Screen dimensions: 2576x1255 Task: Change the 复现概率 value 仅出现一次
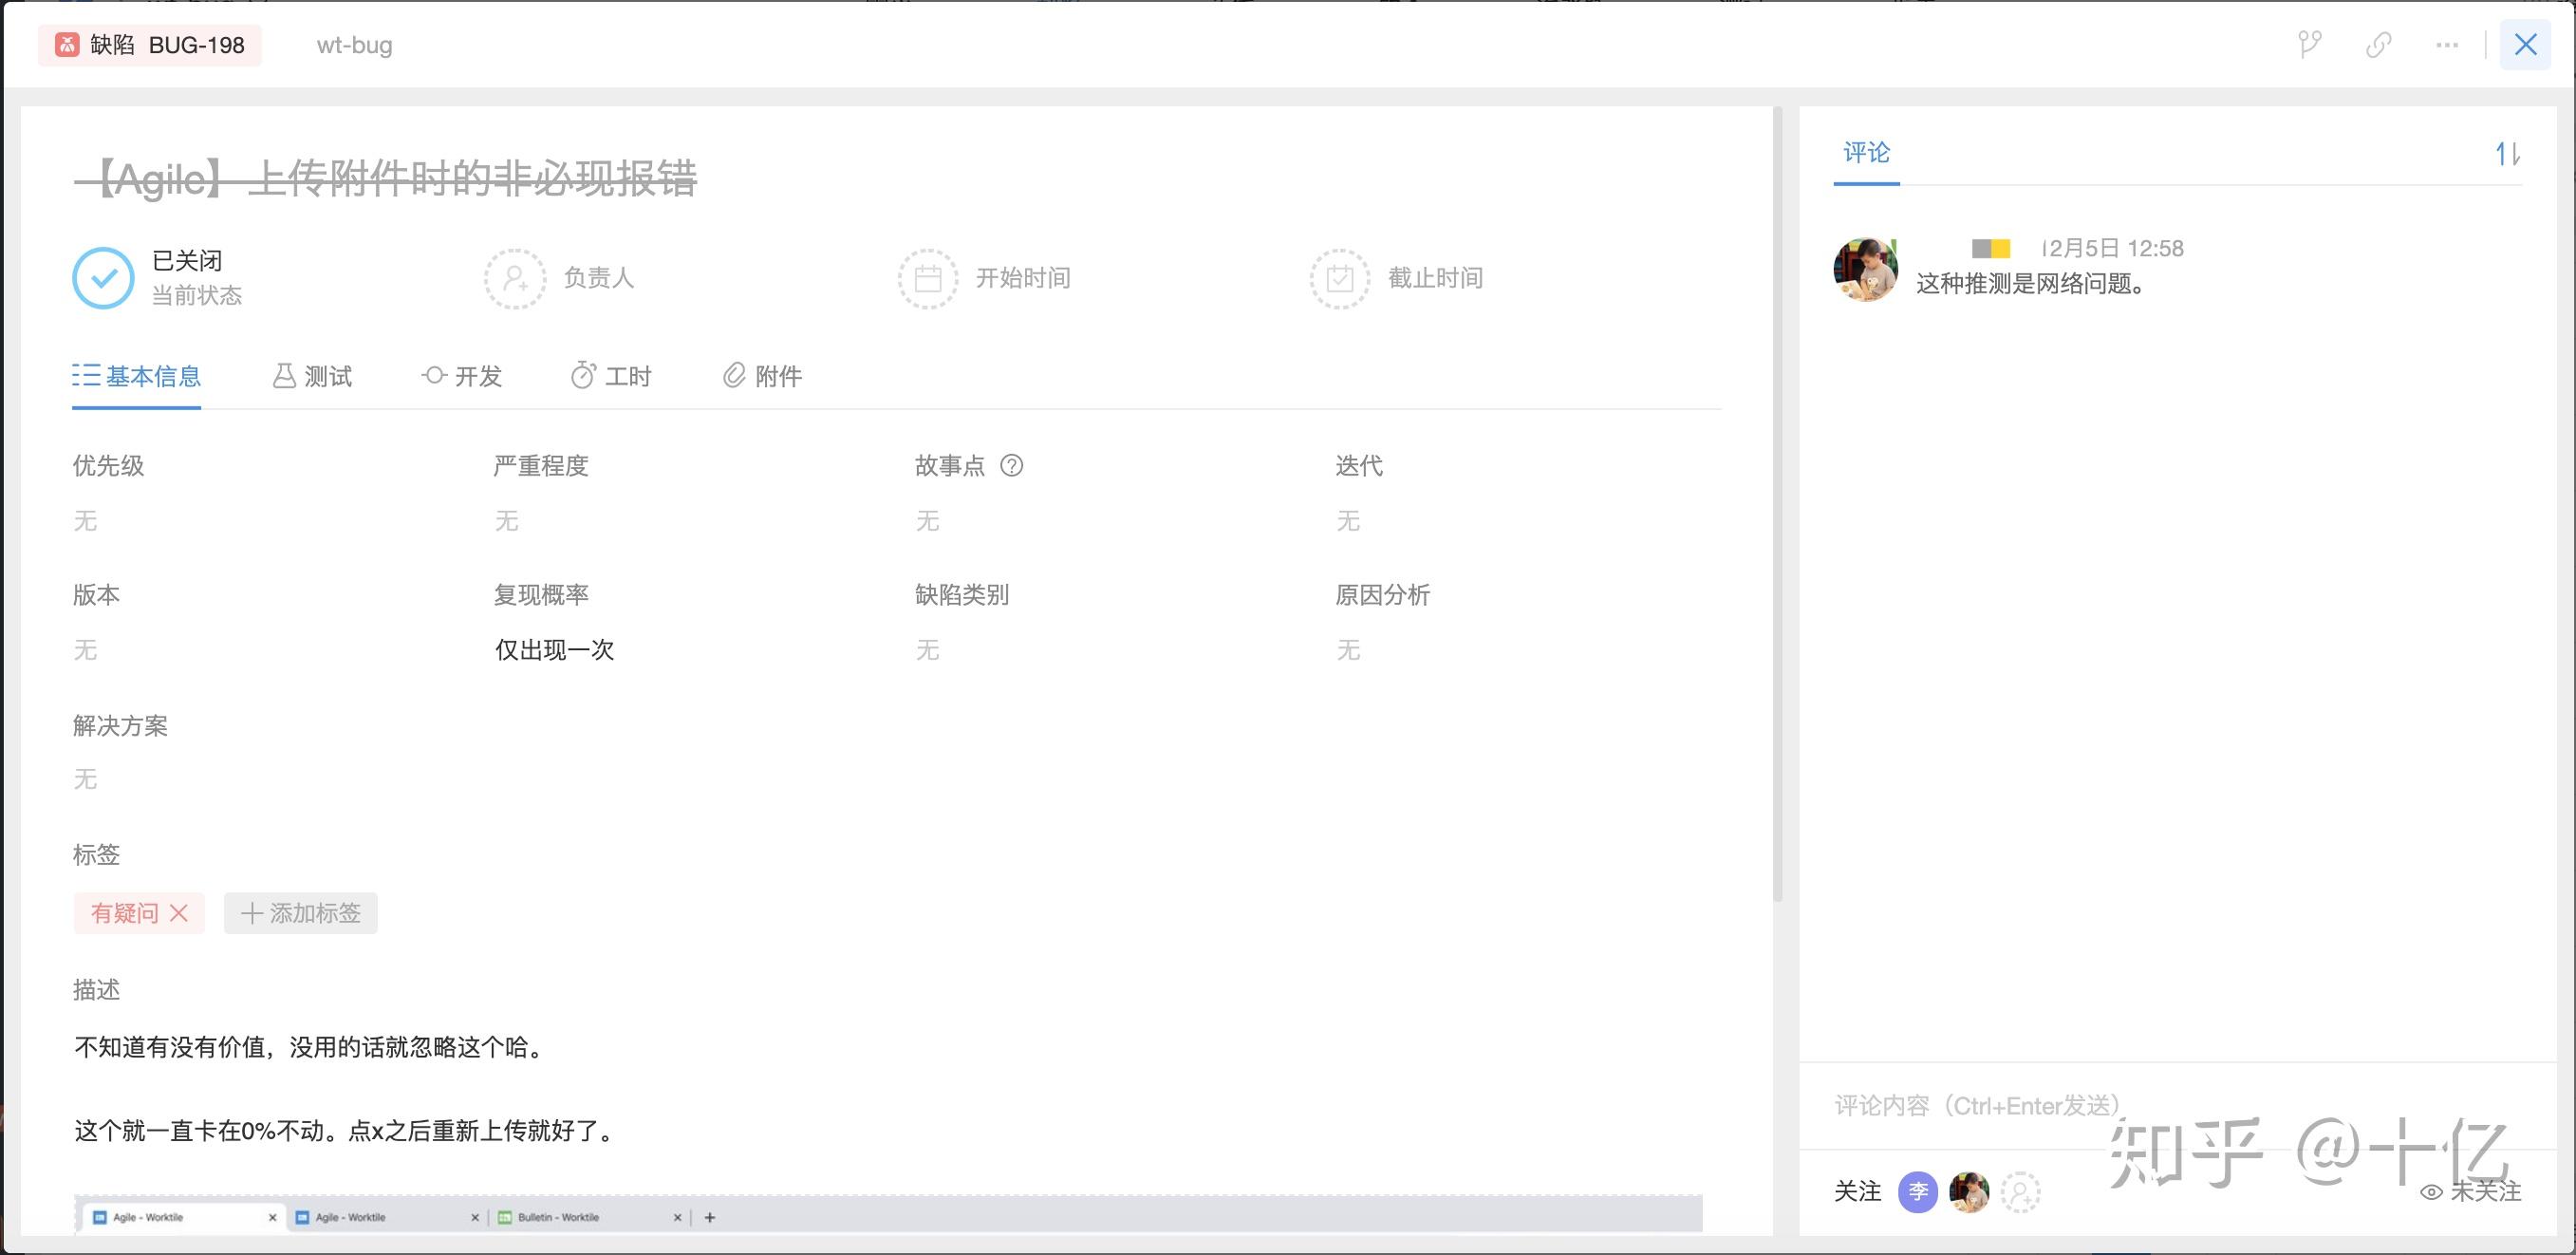pyautogui.click(x=554, y=650)
